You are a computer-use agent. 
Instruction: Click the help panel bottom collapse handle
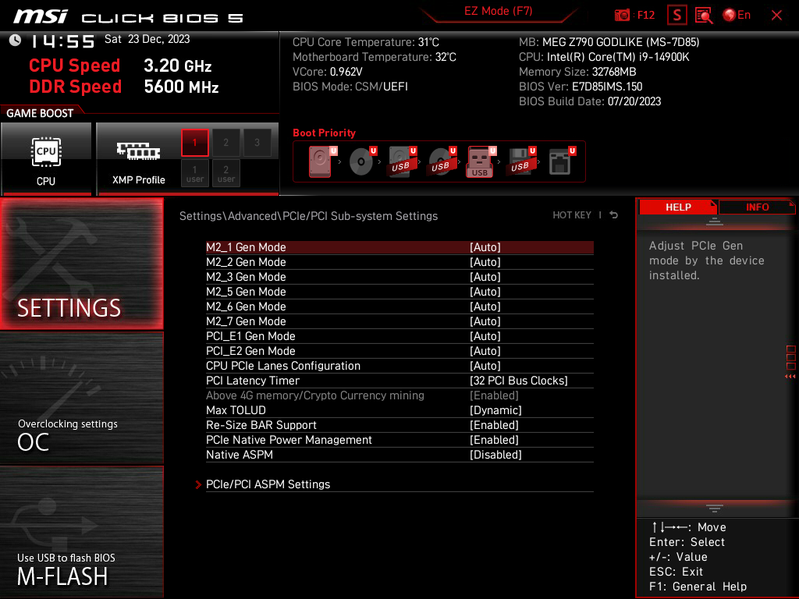pos(714,508)
